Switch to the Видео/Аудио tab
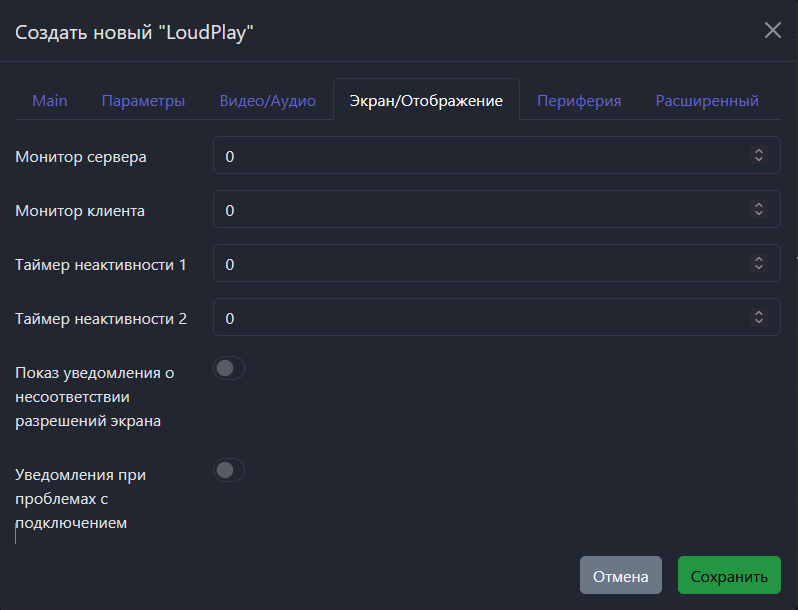 [267, 101]
